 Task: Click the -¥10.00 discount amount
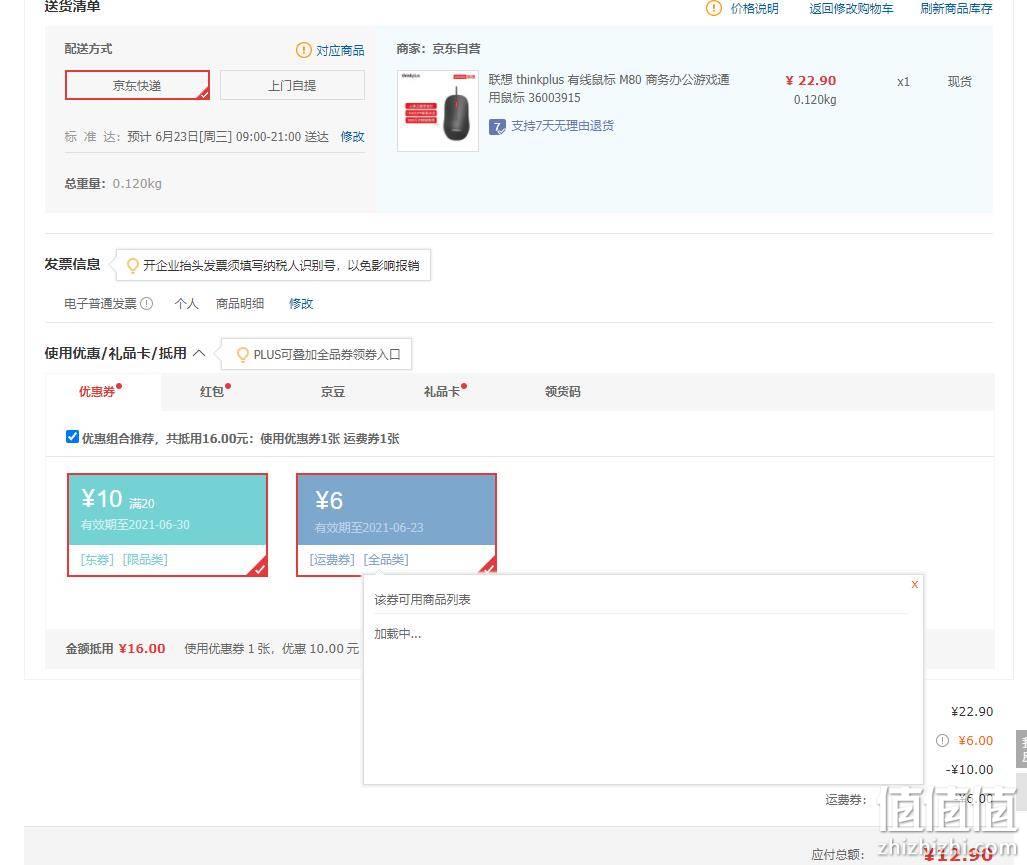tap(969, 769)
